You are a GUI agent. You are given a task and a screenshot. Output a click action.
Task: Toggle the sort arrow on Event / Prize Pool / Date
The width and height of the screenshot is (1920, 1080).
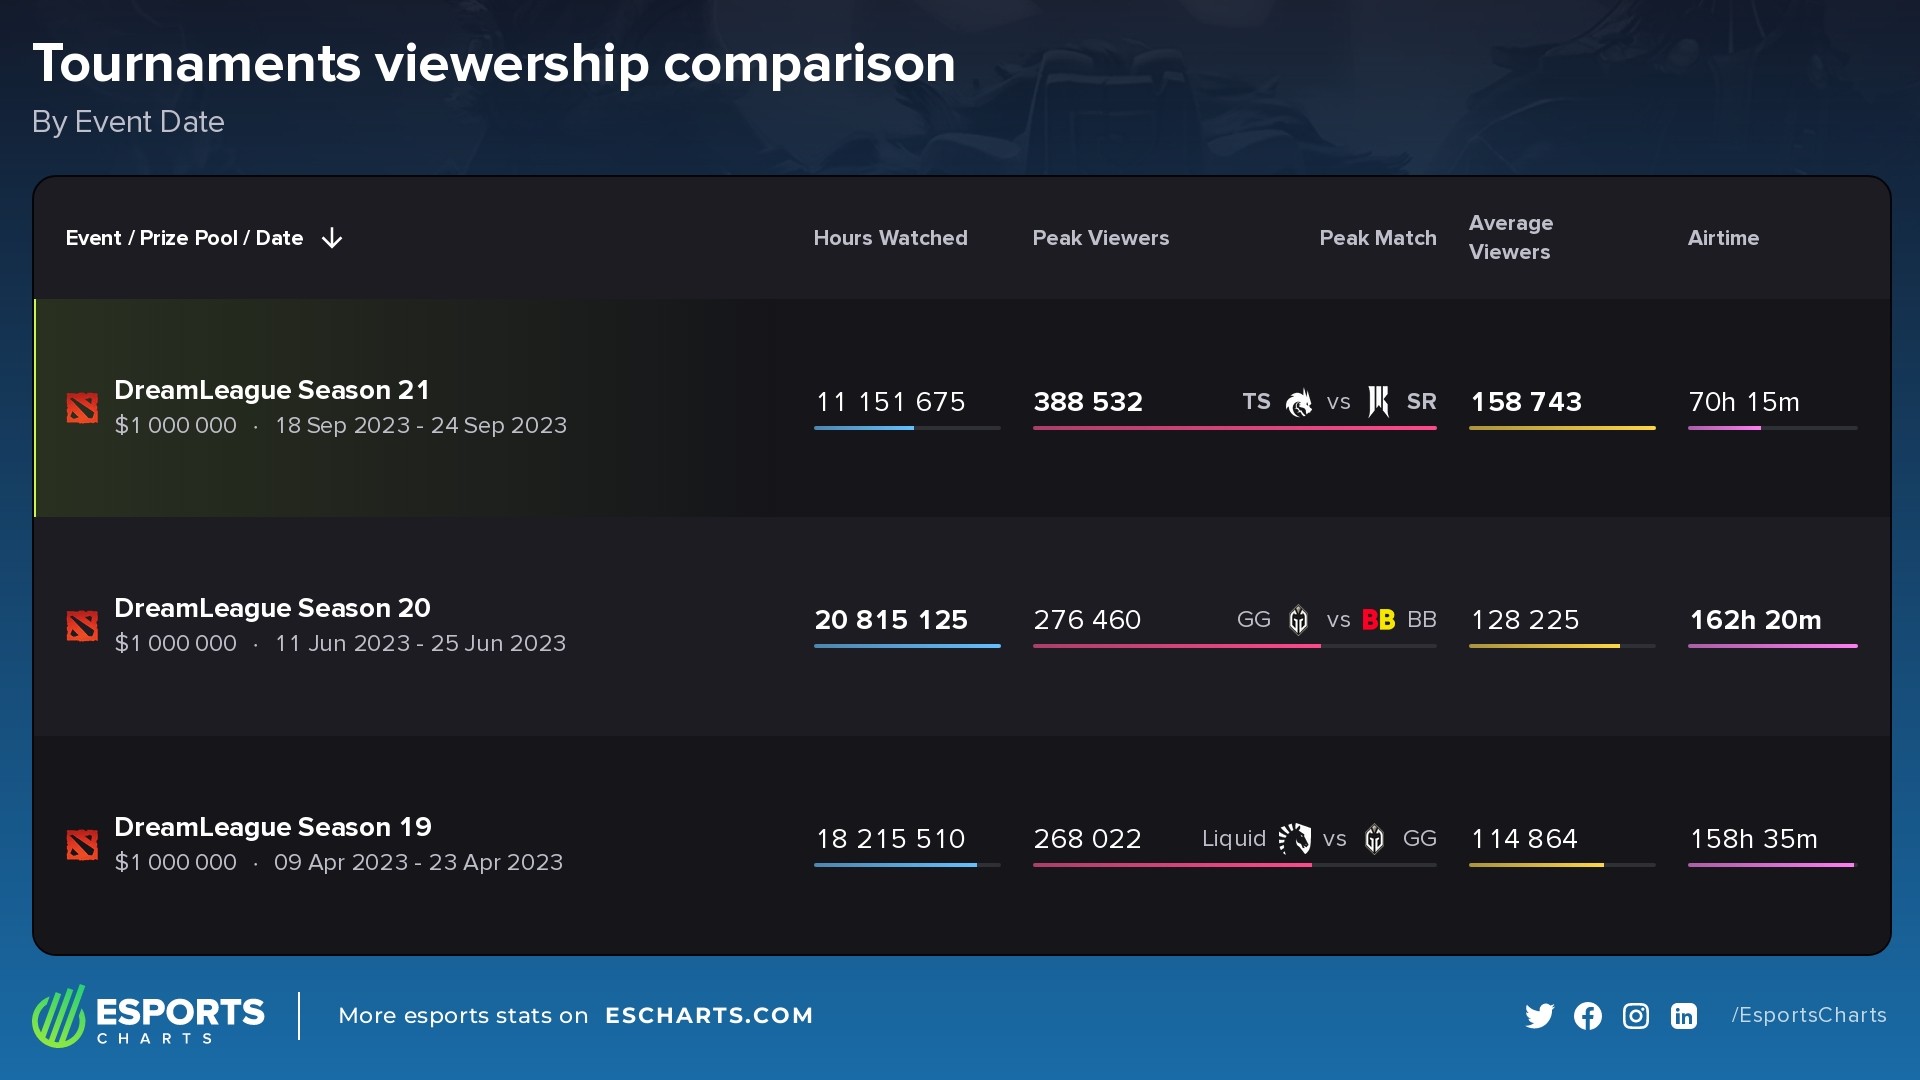tap(331, 238)
